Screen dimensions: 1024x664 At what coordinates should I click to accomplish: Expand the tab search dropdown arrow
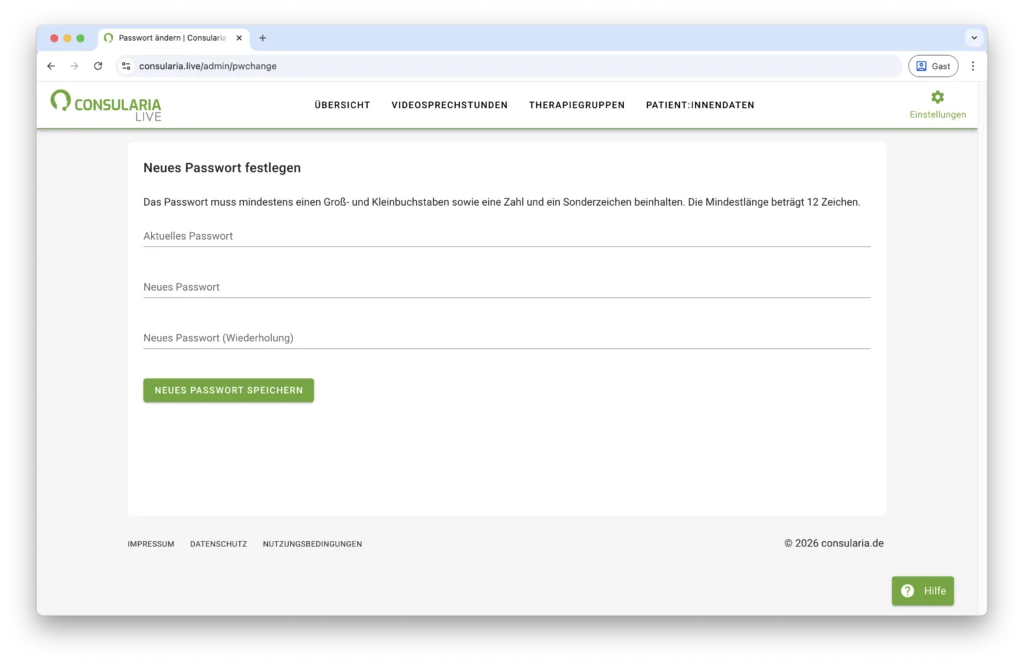(x=973, y=38)
